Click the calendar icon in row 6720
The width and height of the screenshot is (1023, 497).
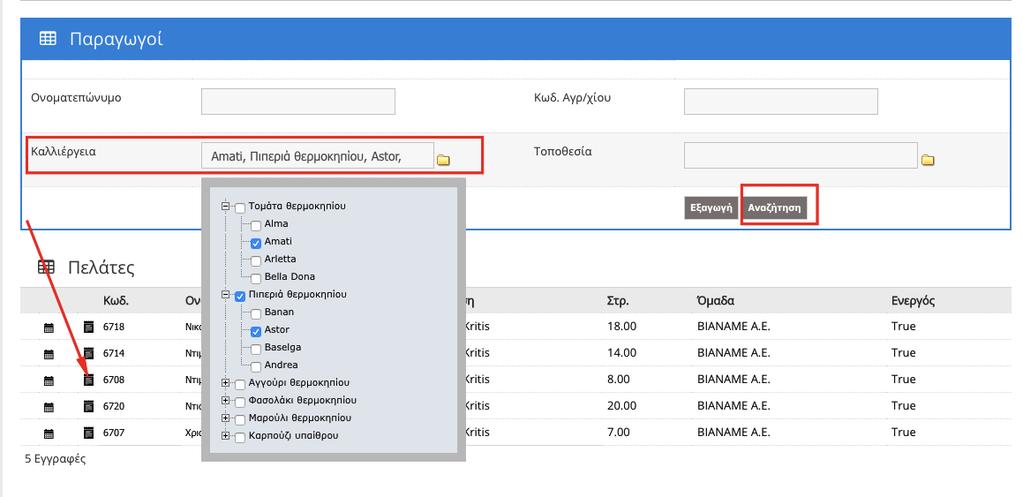pos(49,407)
